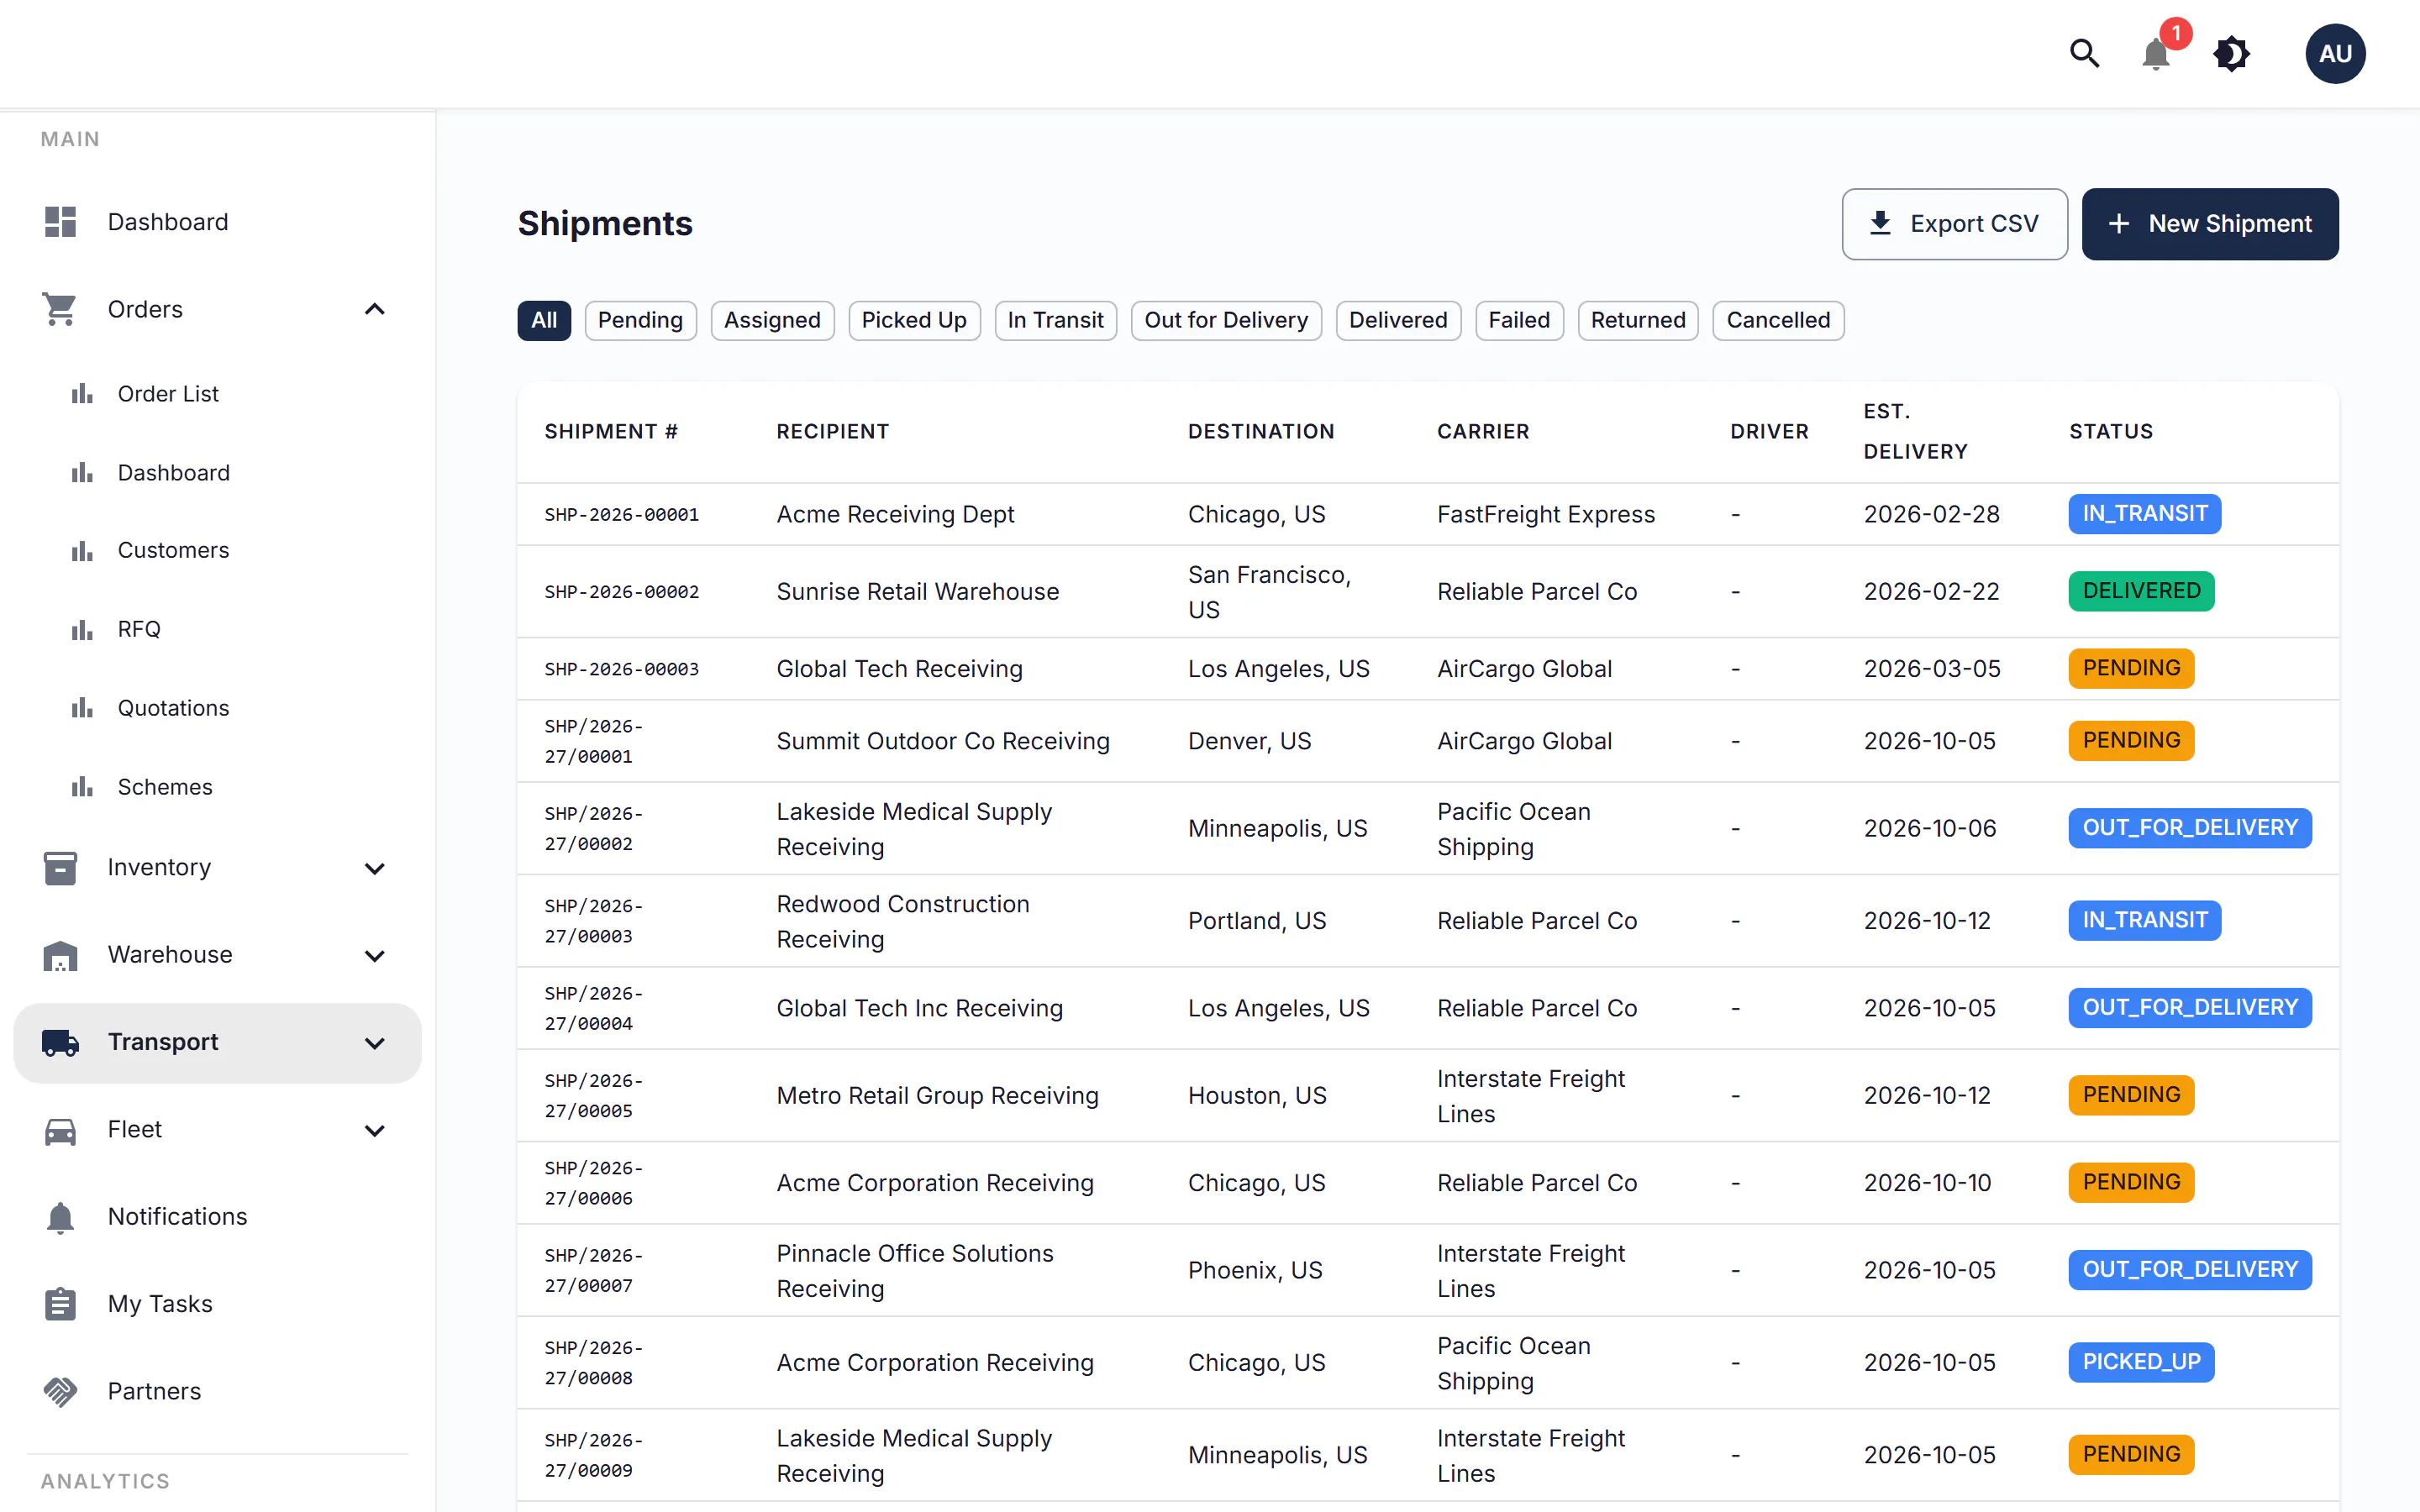Screen dimensions: 2420x1512
Task: Open the search magnifier icon
Action: pos(2084,53)
